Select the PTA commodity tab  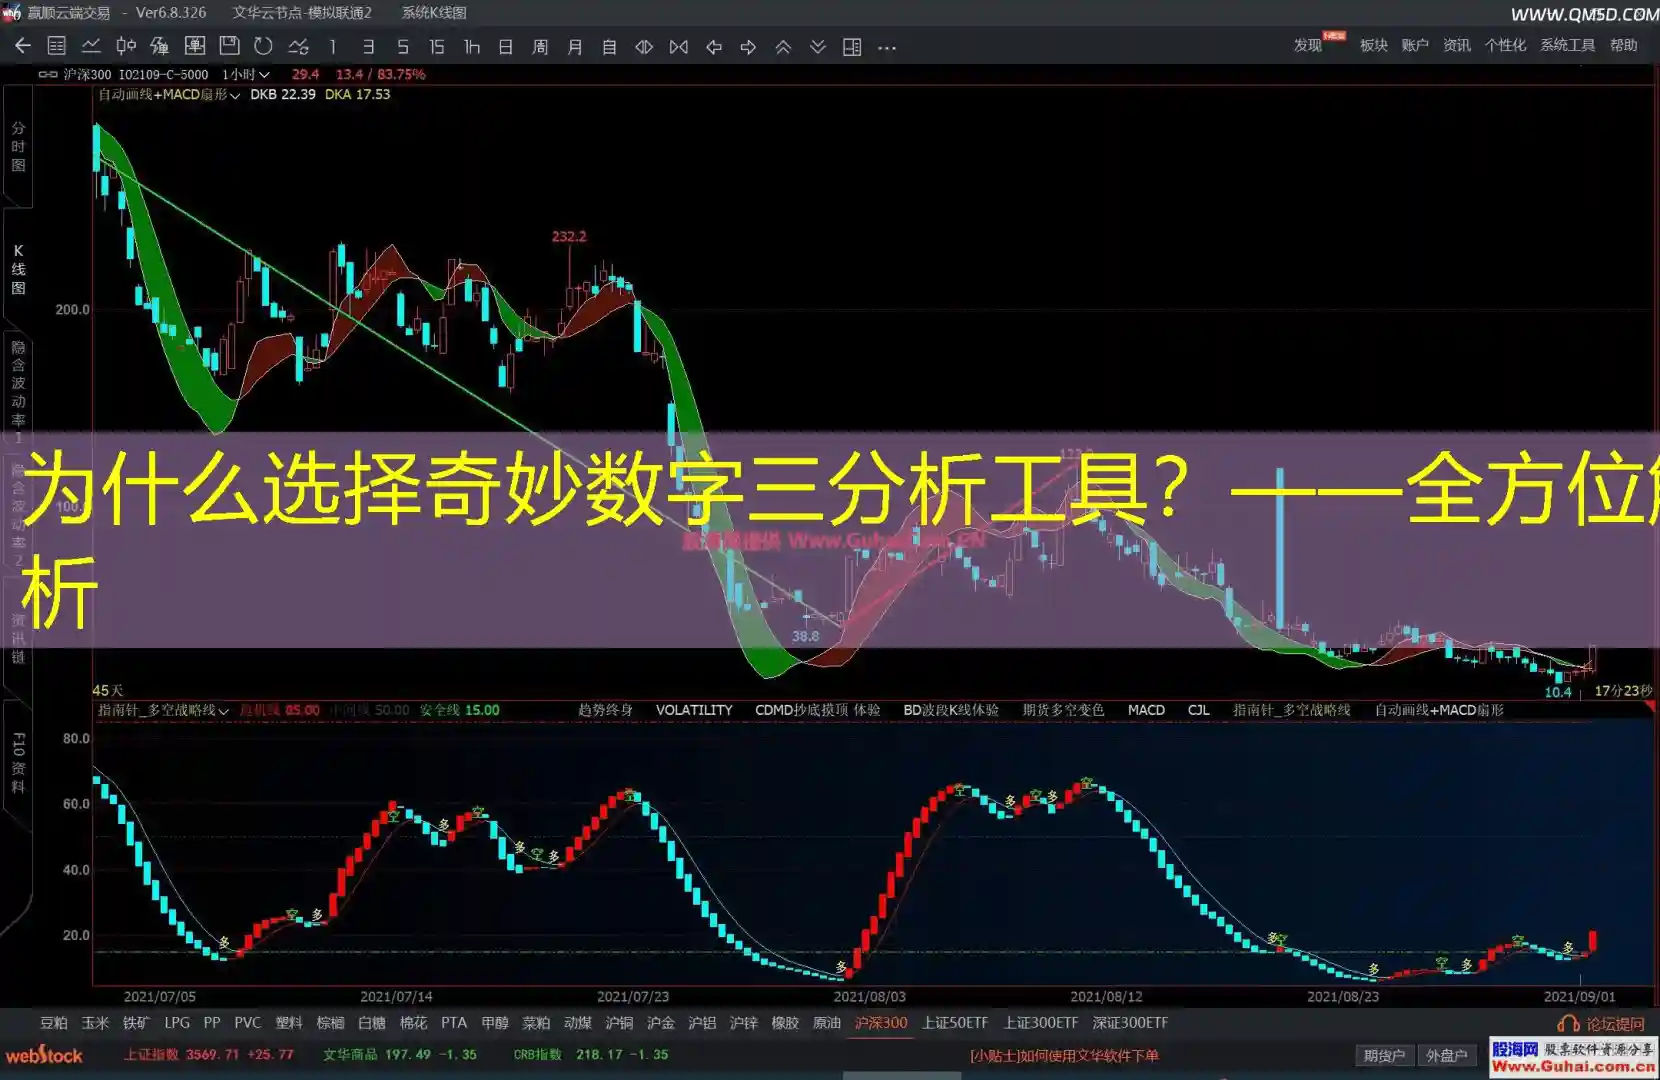(454, 1023)
